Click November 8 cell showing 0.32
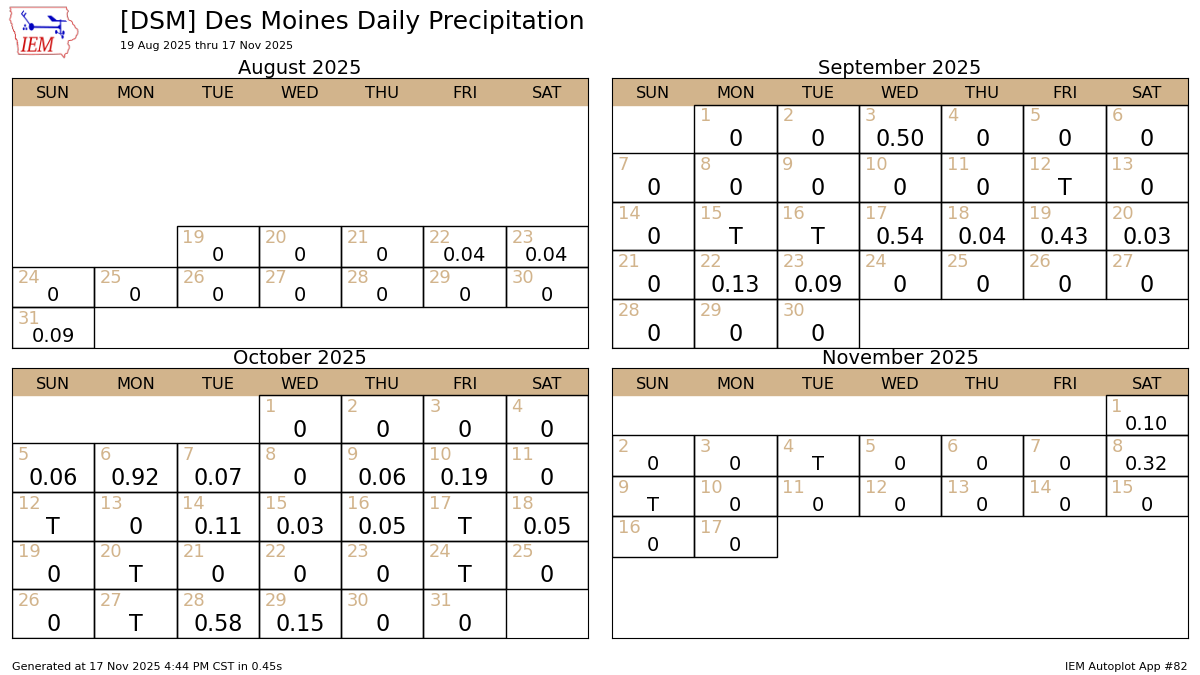The image size is (1200, 675). click(1146, 456)
